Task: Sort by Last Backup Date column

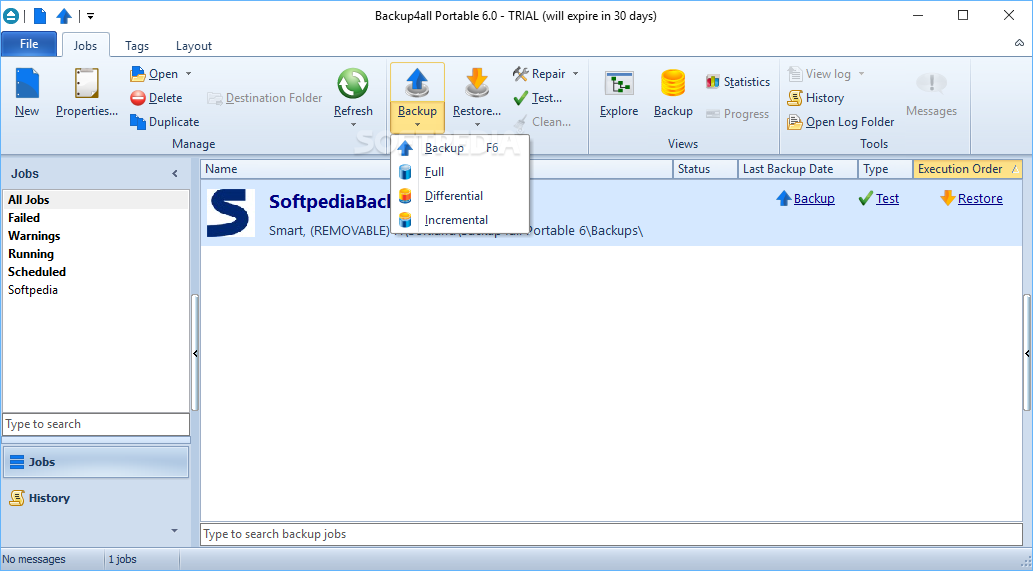Action: pyautogui.click(x=798, y=169)
